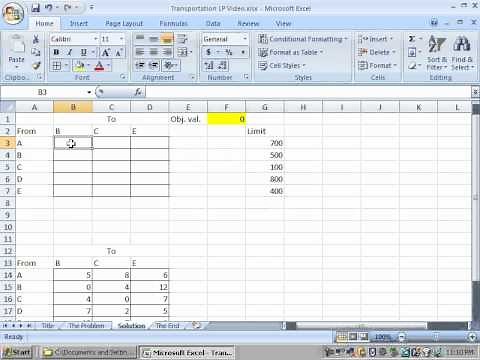Switch to the Insert ribbon tab
The image size is (480, 360).
click(79, 23)
